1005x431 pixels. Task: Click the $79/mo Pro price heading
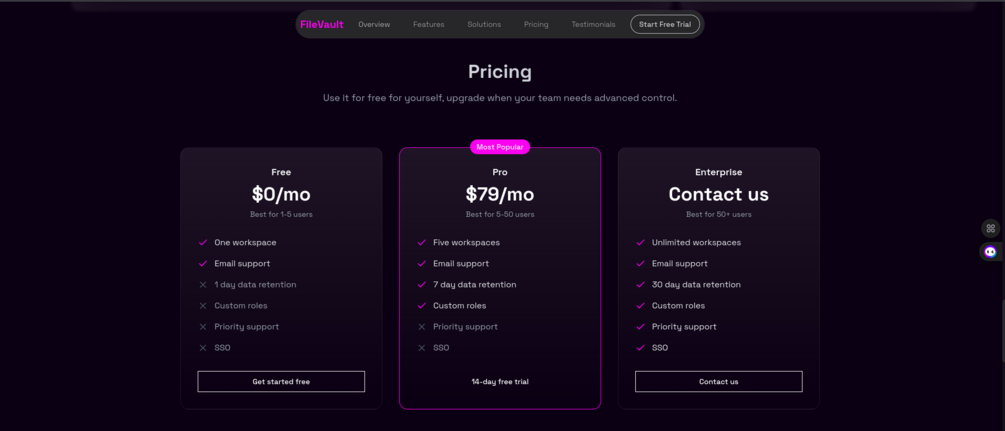point(500,194)
